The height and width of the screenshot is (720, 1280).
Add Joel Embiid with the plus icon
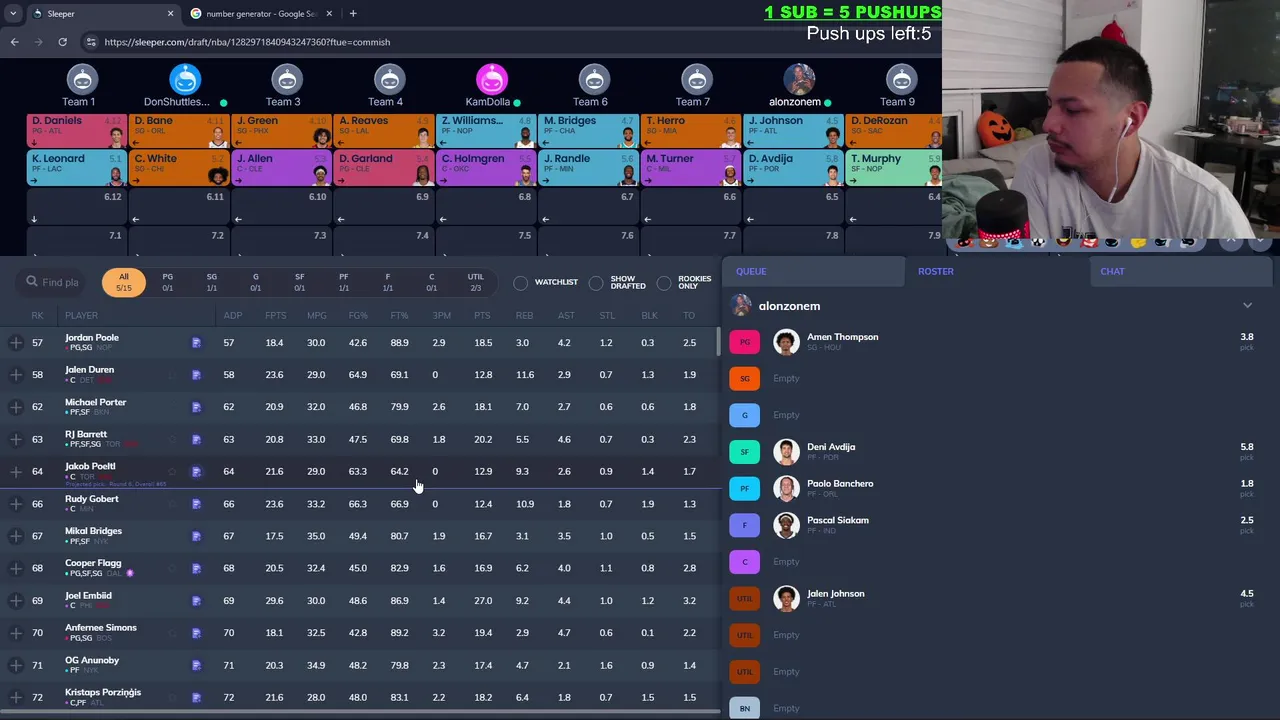pyautogui.click(x=16, y=601)
